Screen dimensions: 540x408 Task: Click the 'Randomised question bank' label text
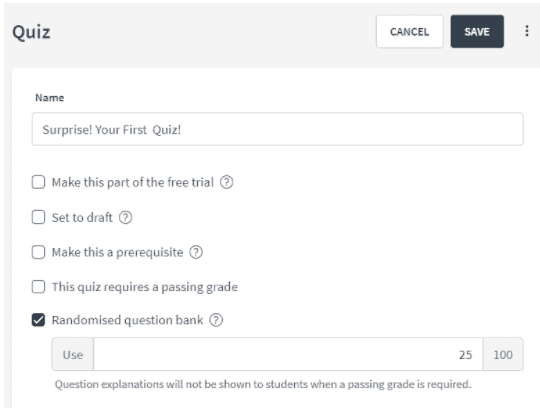coord(127,320)
